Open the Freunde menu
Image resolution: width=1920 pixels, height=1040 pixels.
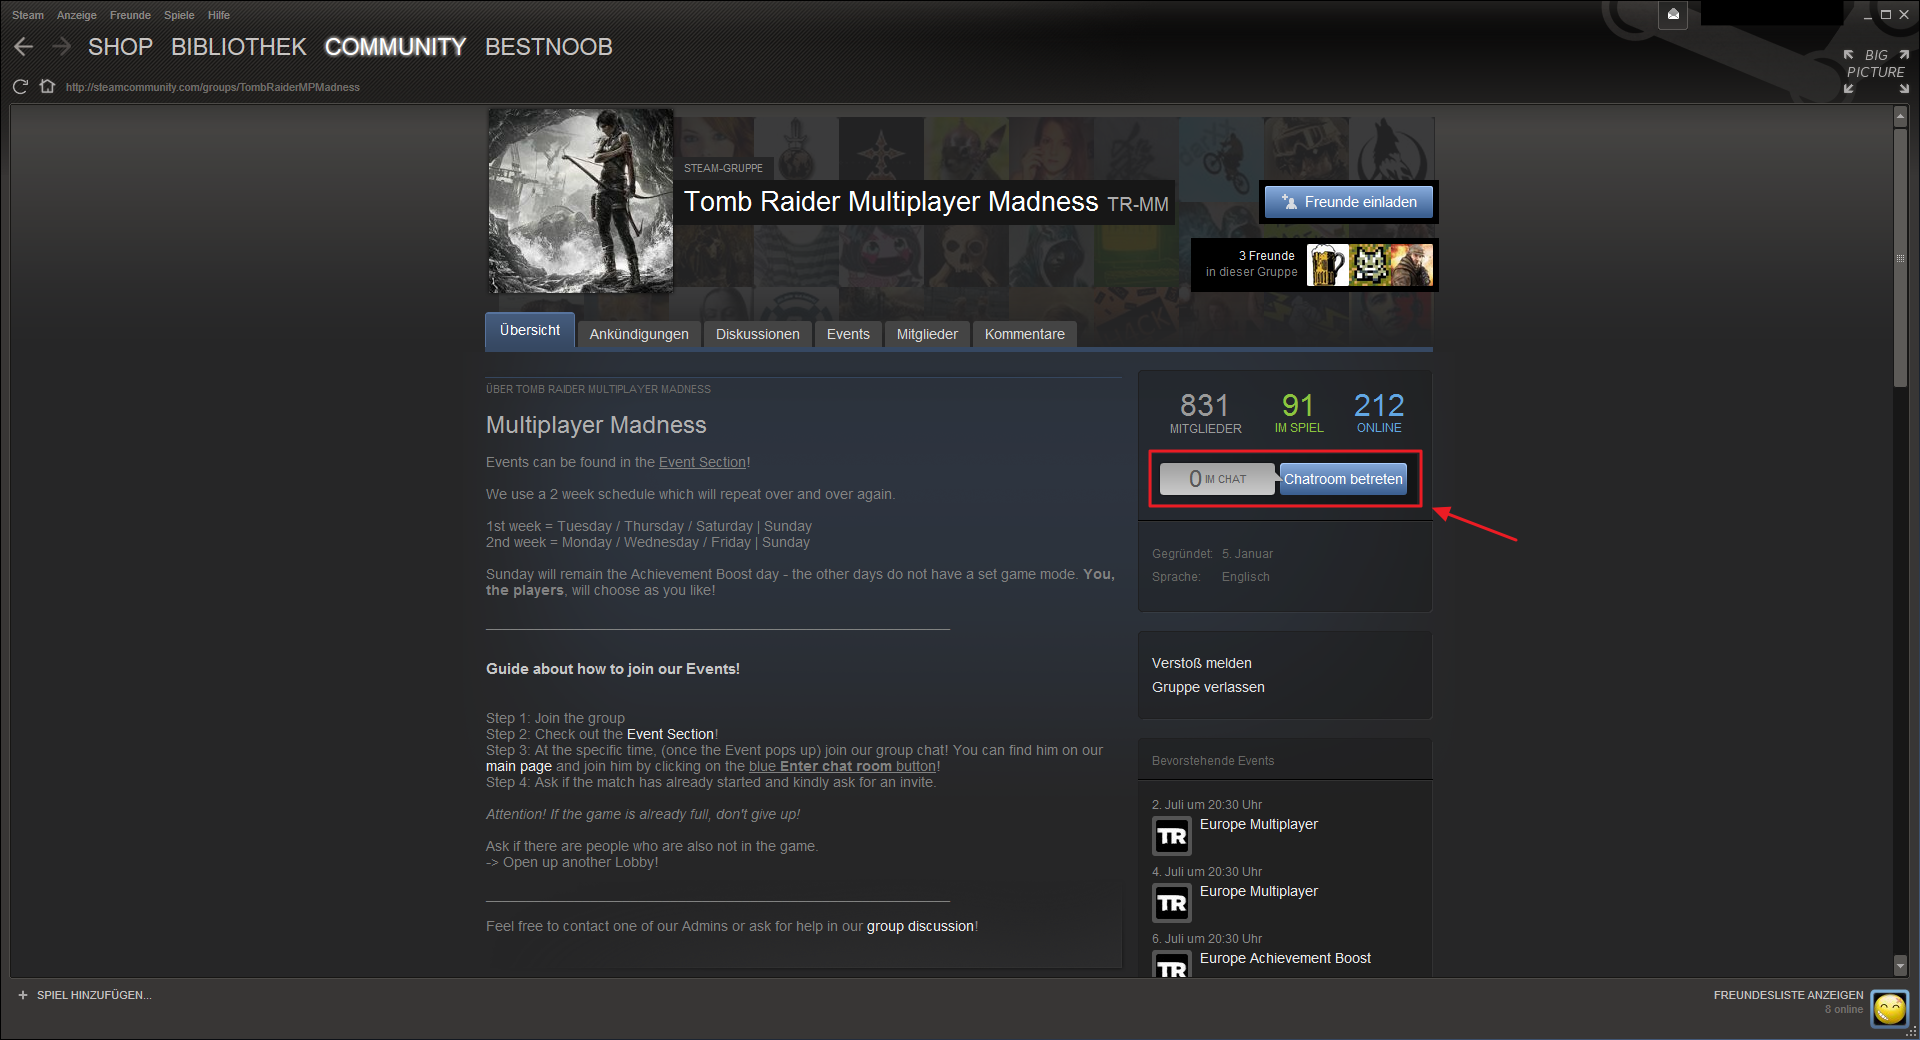[x=130, y=15]
